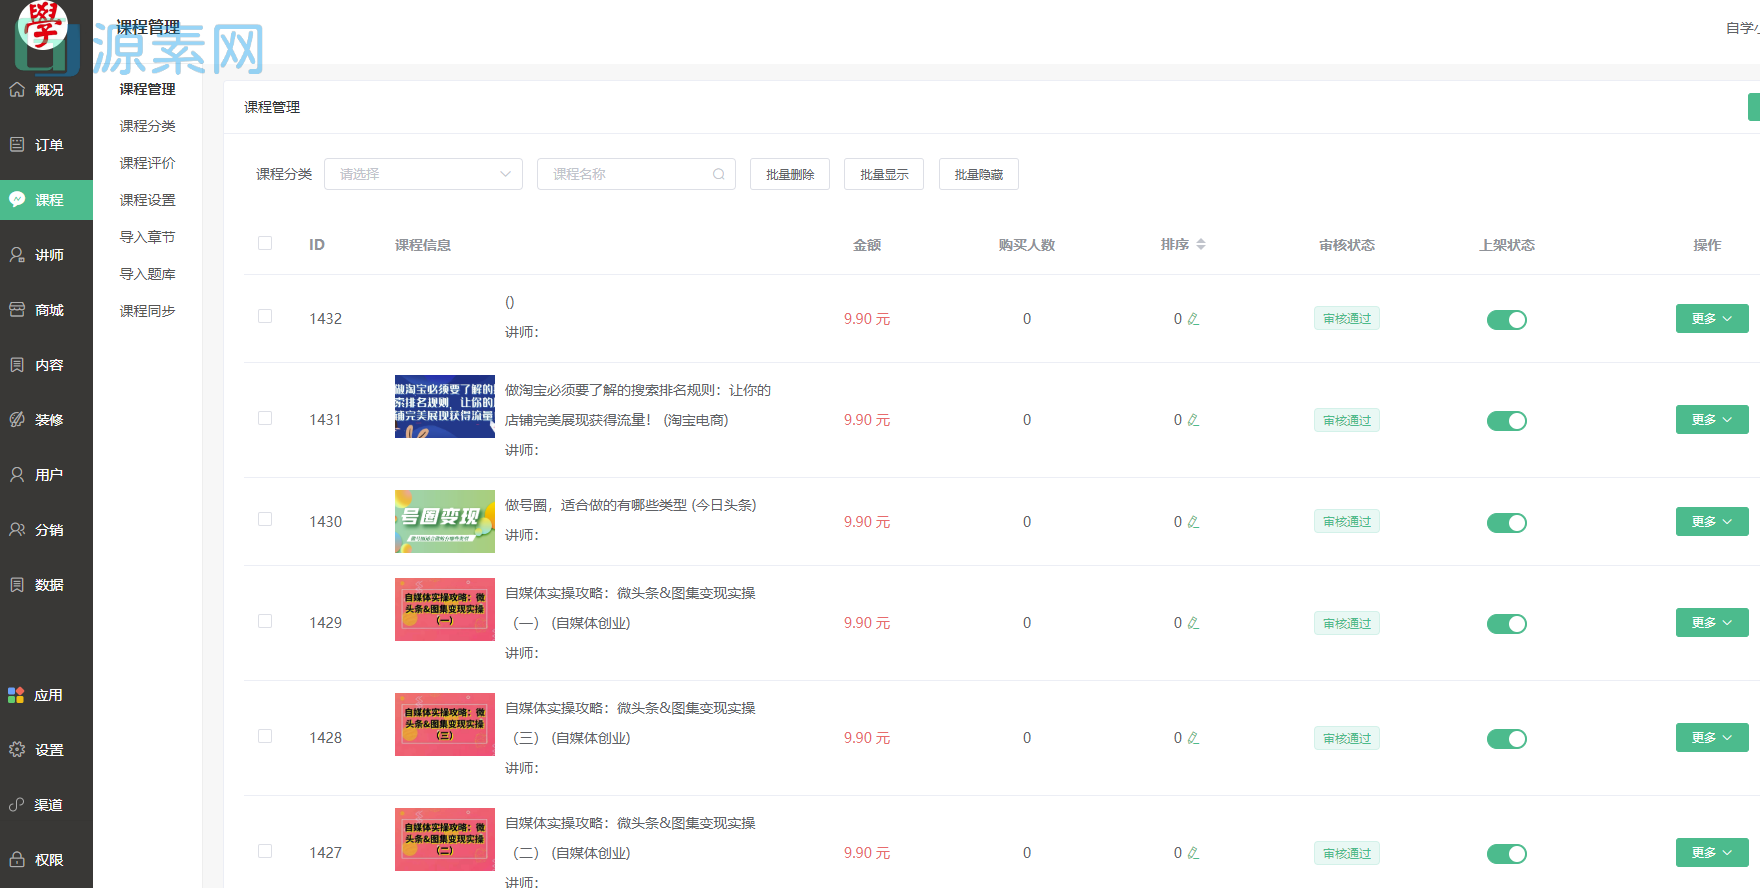Click the 批量删除 button
This screenshot has width=1760, height=888.
tap(790, 174)
